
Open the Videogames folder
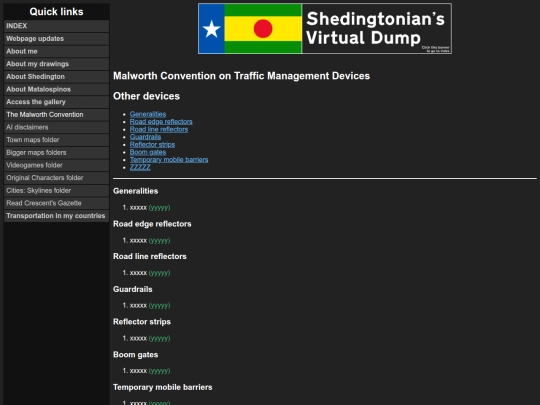click(x=56, y=165)
